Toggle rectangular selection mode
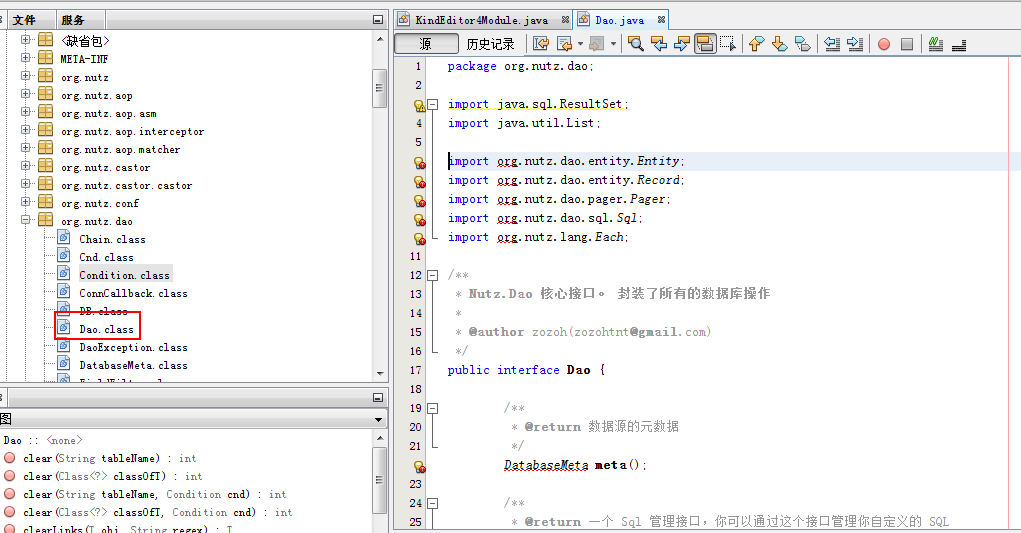 [727, 44]
